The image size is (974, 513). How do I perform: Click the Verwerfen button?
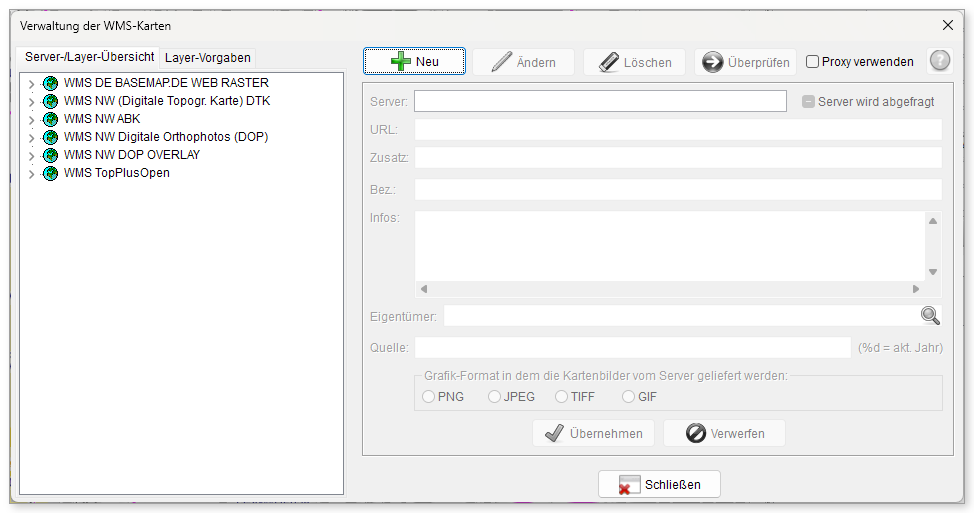tap(724, 434)
